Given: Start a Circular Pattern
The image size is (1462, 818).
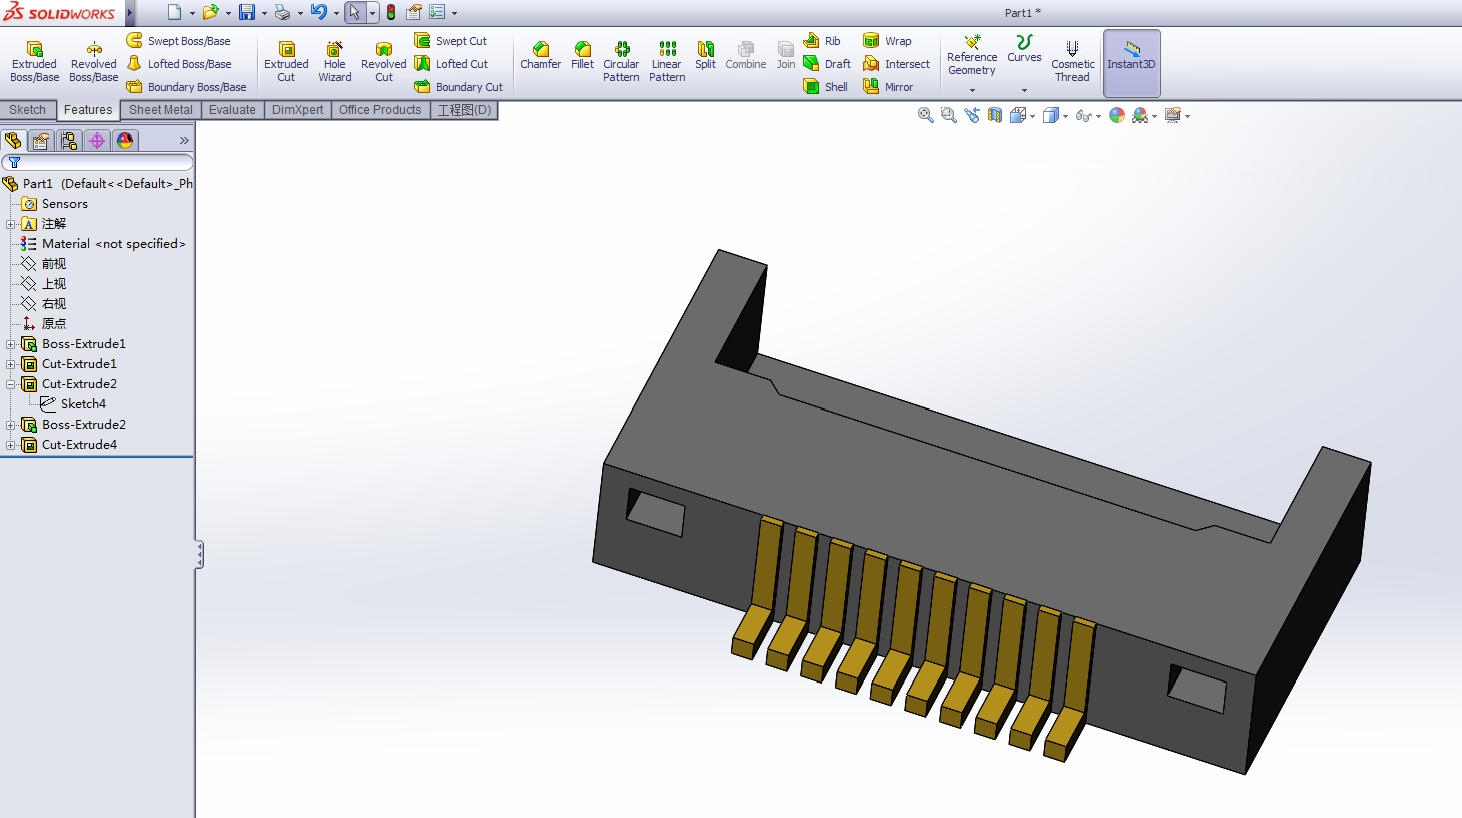Looking at the screenshot, I should pyautogui.click(x=621, y=62).
